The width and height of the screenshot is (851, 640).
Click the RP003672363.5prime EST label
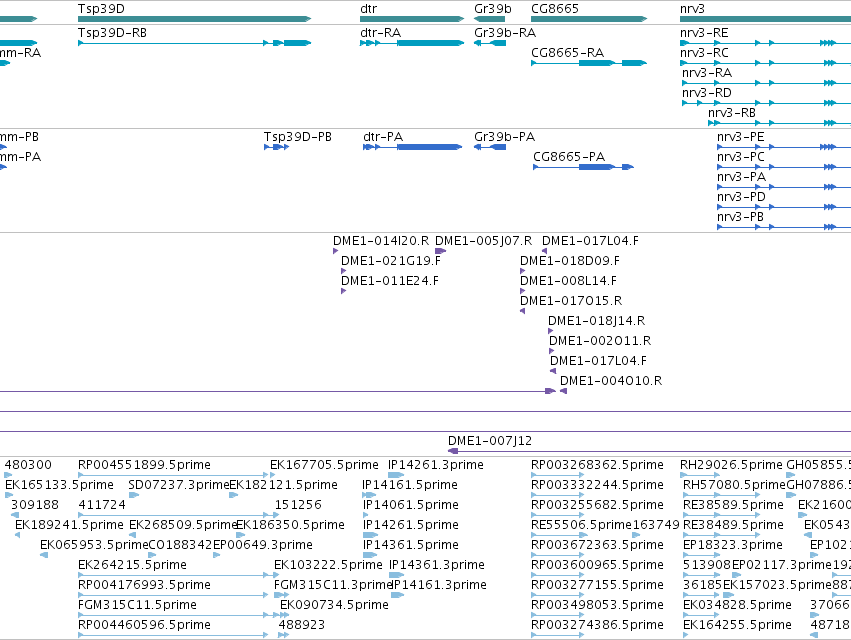[x=598, y=546]
